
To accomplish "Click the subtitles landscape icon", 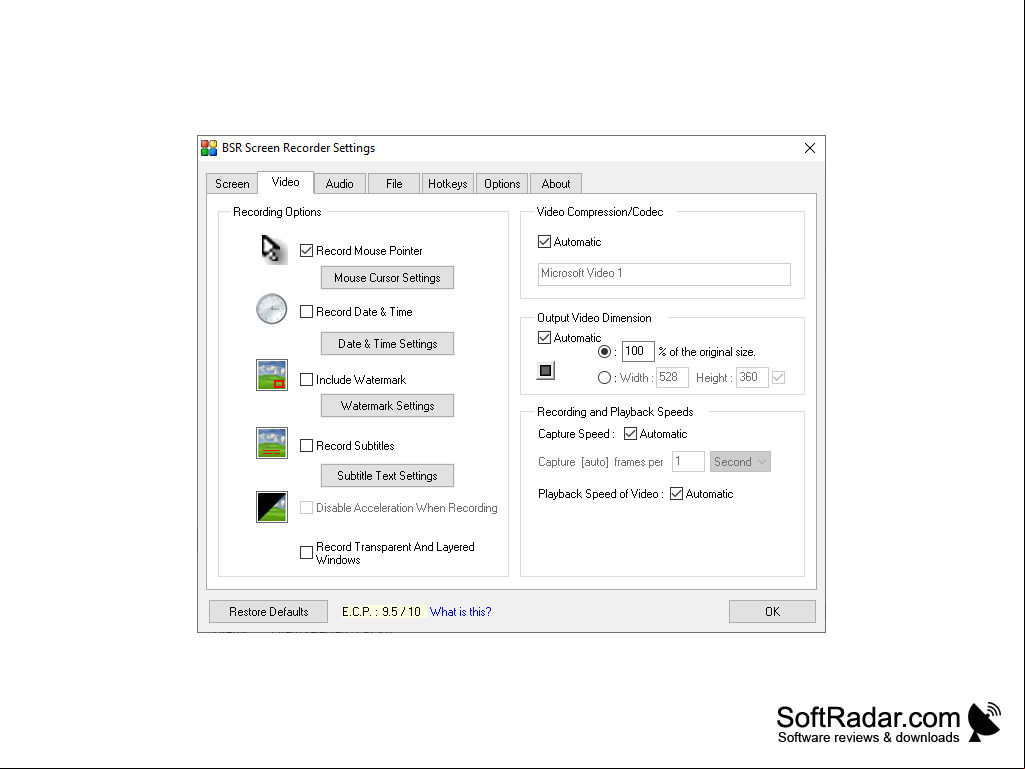I will pyautogui.click(x=272, y=443).
